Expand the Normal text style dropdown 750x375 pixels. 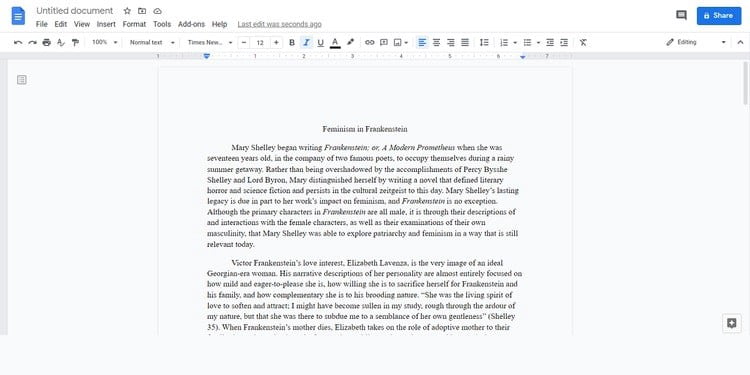[x=152, y=43]
